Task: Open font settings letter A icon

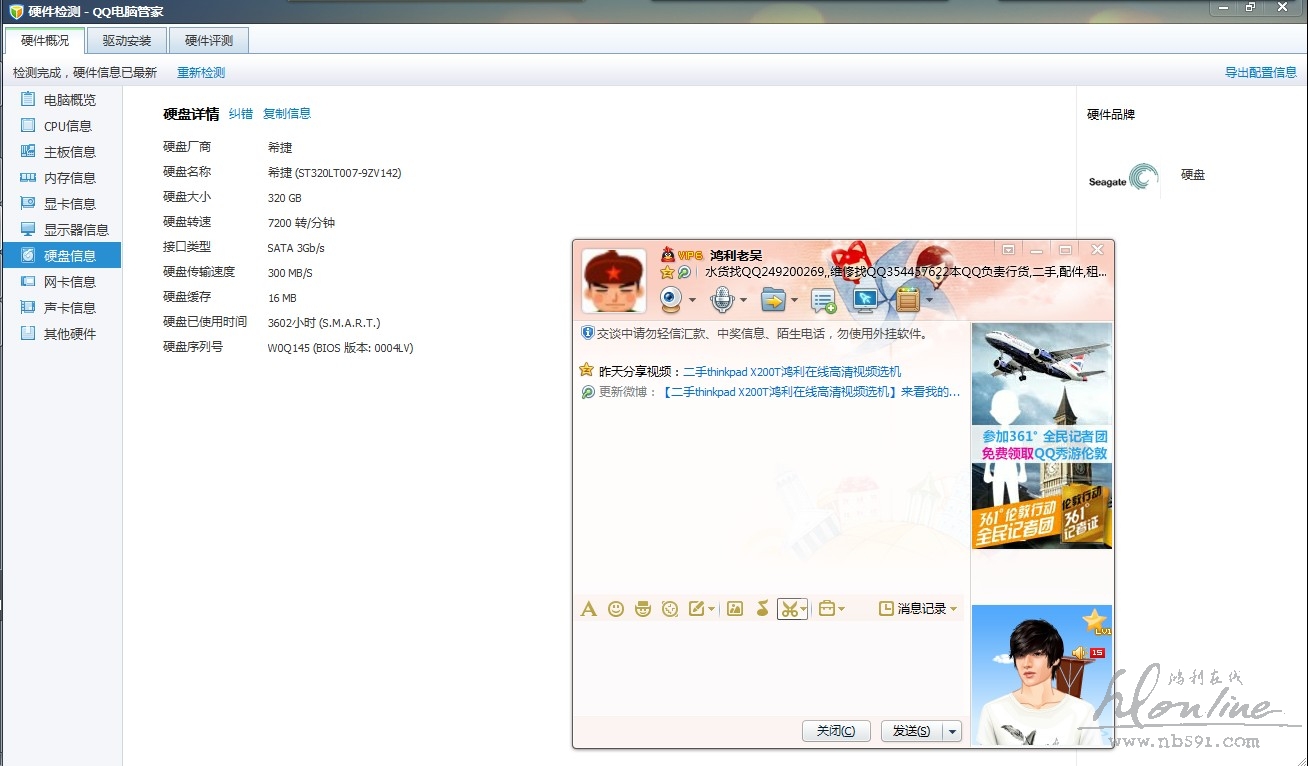Action: [x=589, y=608]
